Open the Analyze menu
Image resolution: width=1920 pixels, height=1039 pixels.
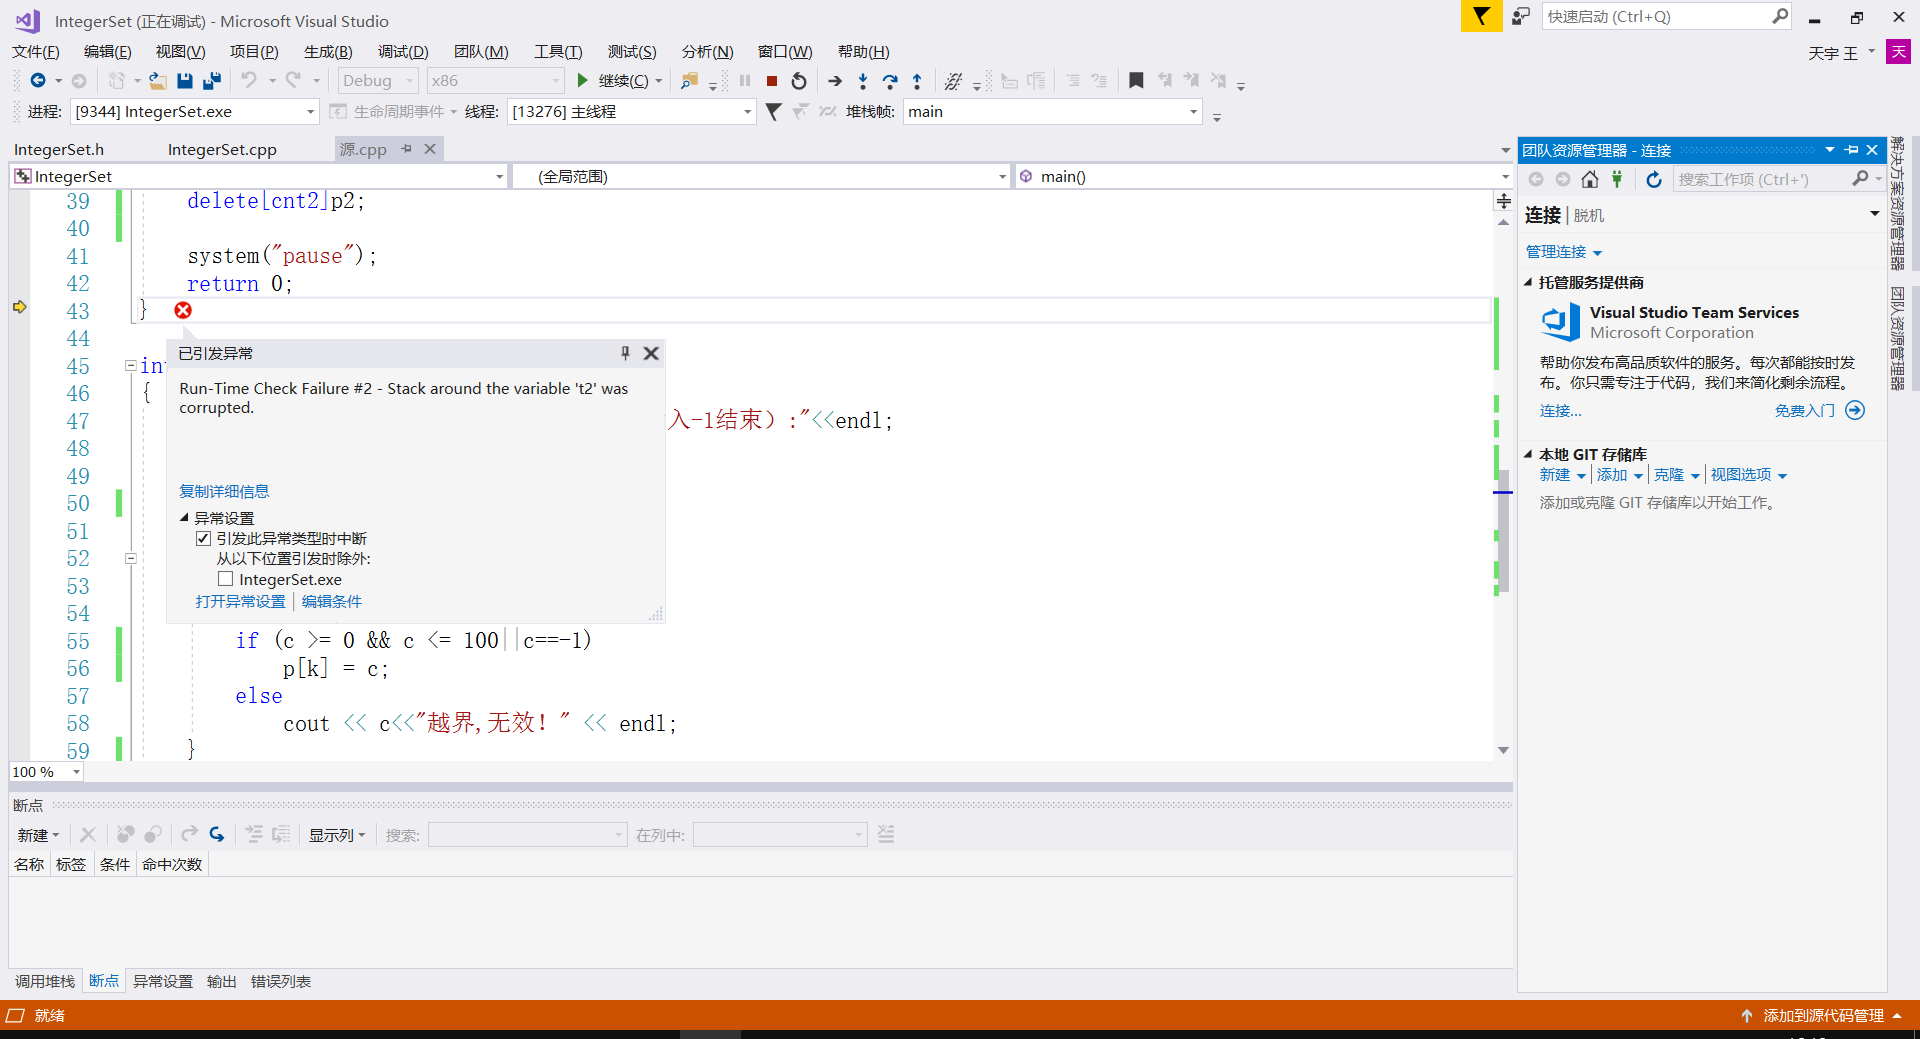(x=707, y=52)
